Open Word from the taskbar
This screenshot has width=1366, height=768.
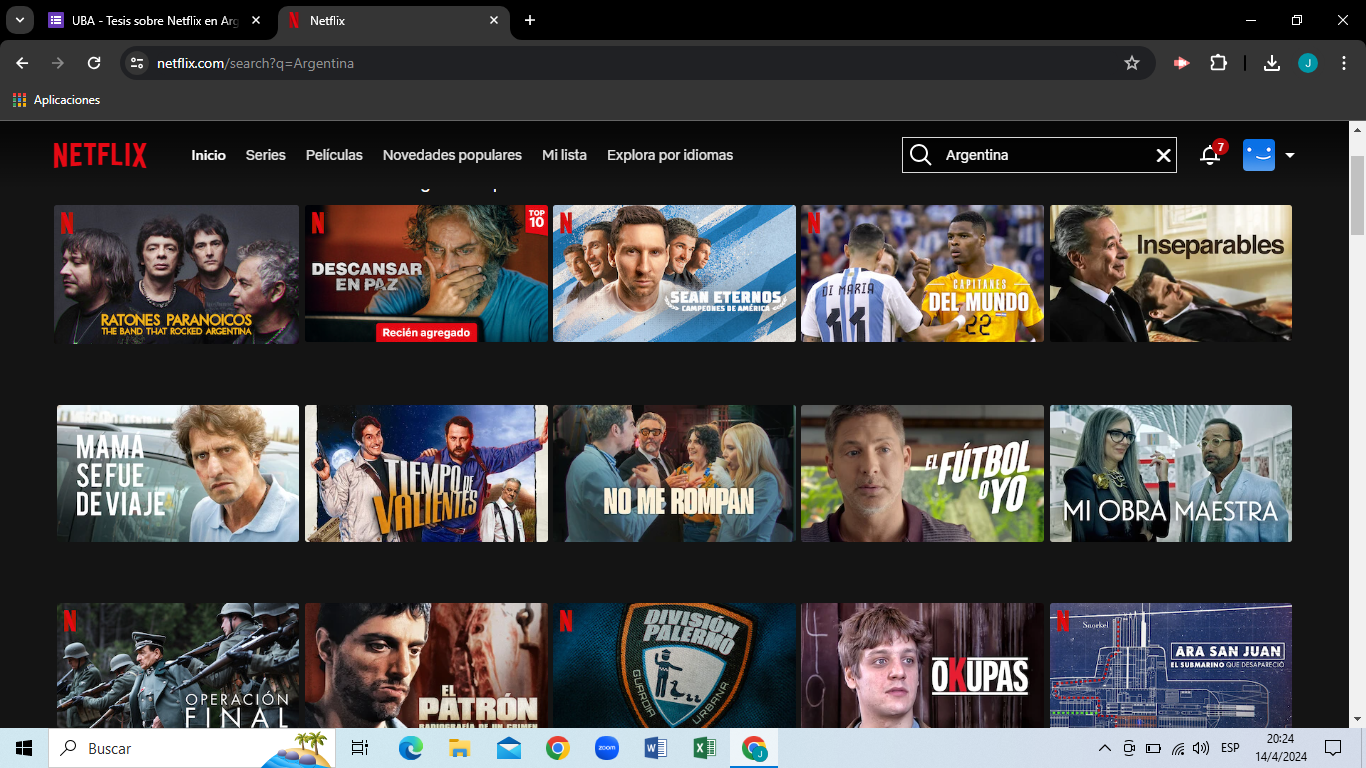click(656, 748)
